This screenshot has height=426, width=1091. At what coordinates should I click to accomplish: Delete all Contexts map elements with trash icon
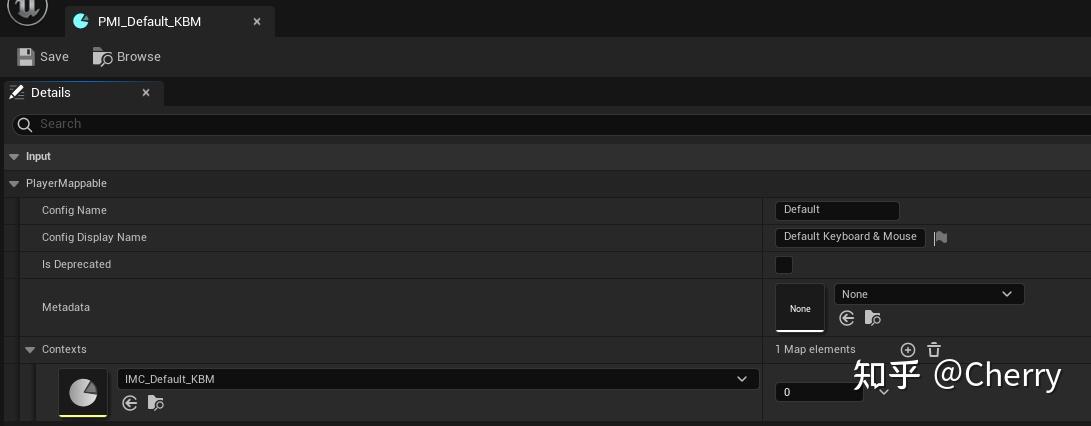pyautogui.click(x=934, y=350)
